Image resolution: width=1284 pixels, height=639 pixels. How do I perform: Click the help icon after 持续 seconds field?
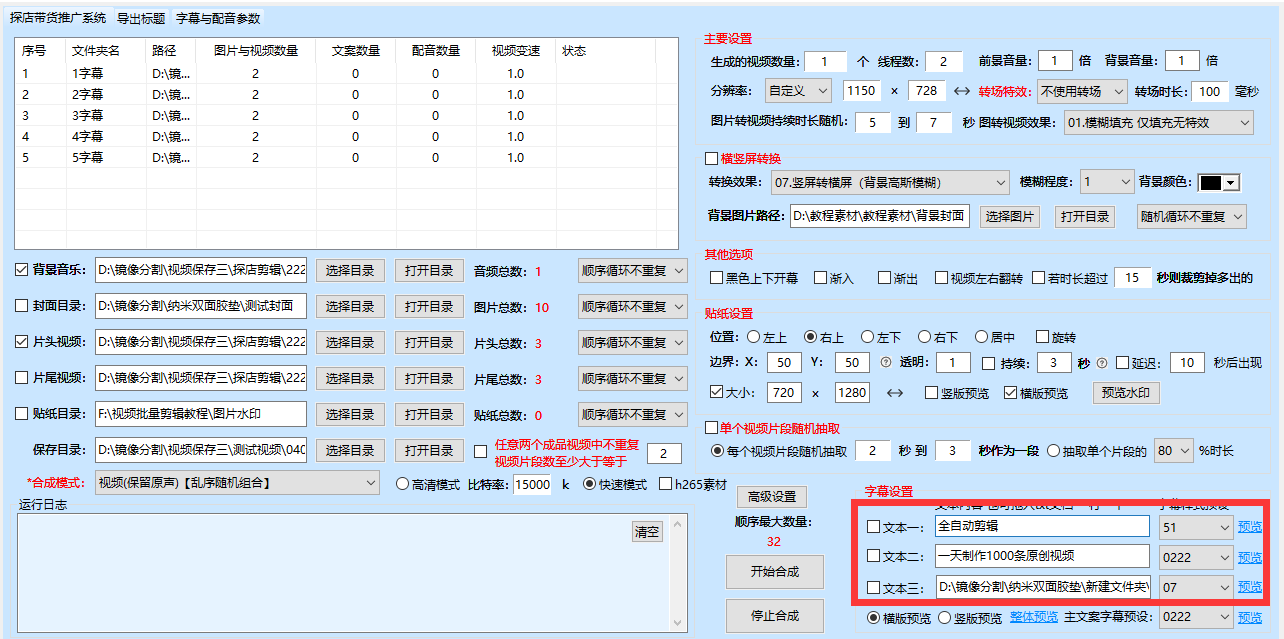coord(1102,362)
